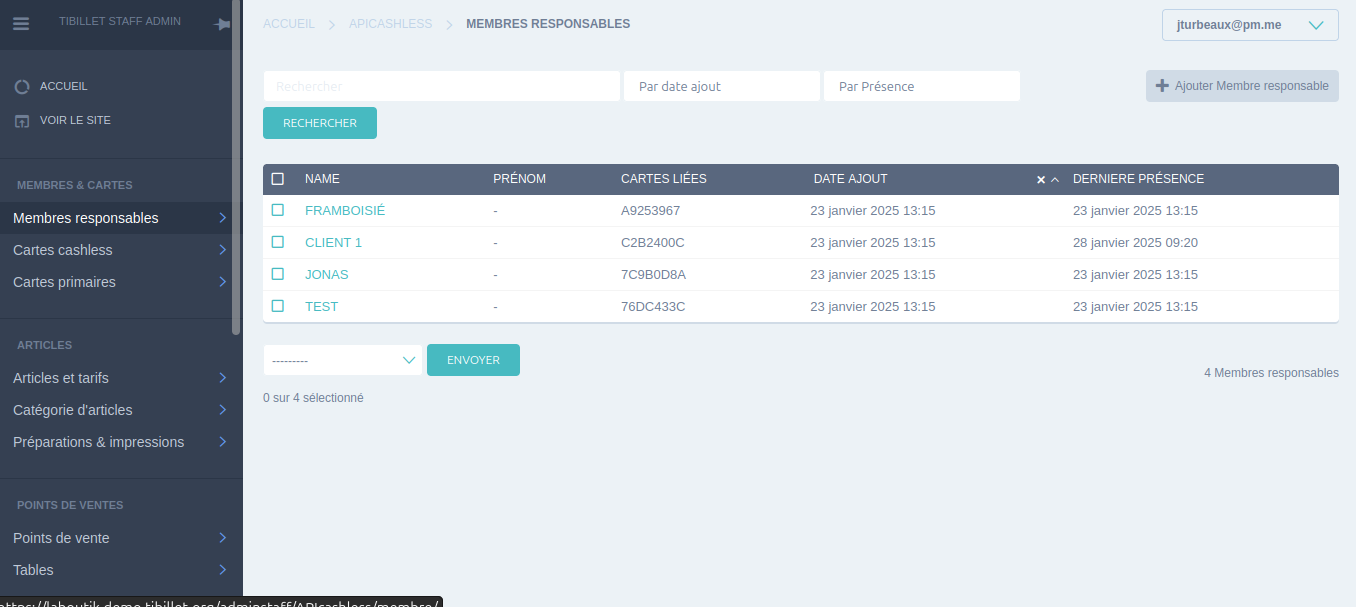This screenshot has width=1356, height=607.
Task: Go to ACCUEIL in the sidebar
Action: pyautogui.click(x=64, y=87)
